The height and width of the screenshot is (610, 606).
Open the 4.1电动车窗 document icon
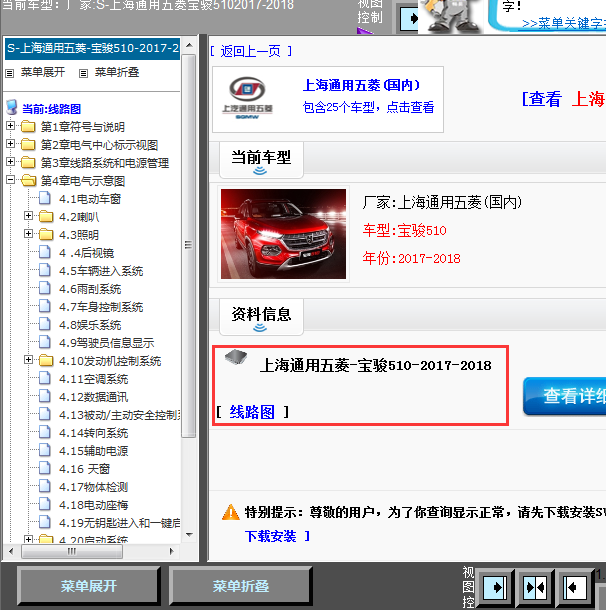[45, 198]
